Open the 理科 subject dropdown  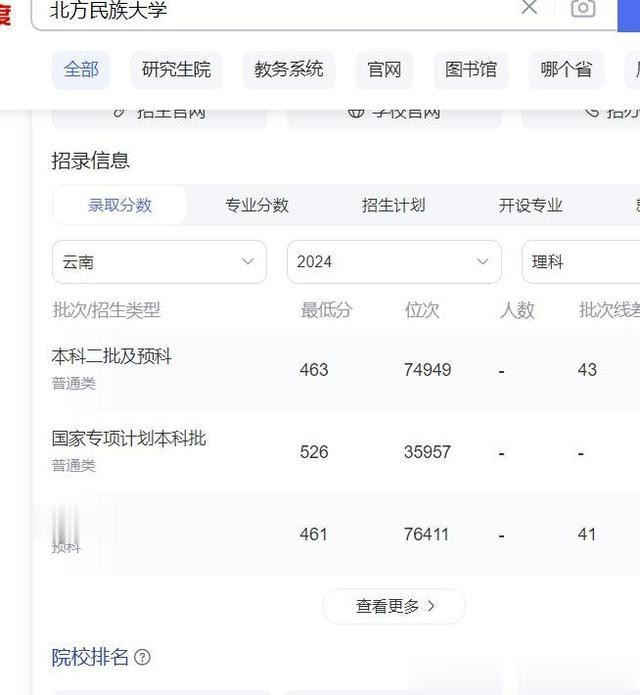click(581, 262)
